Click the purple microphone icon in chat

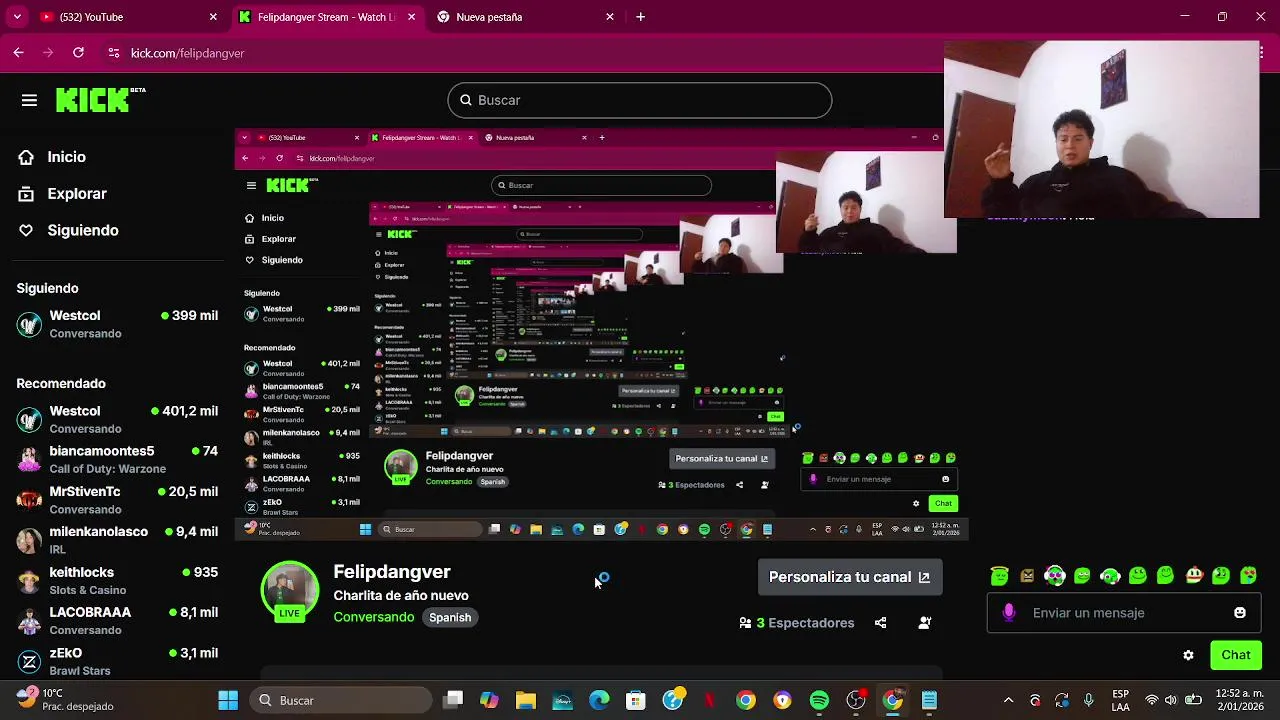pyautogui.click(x=1008, y=613)
